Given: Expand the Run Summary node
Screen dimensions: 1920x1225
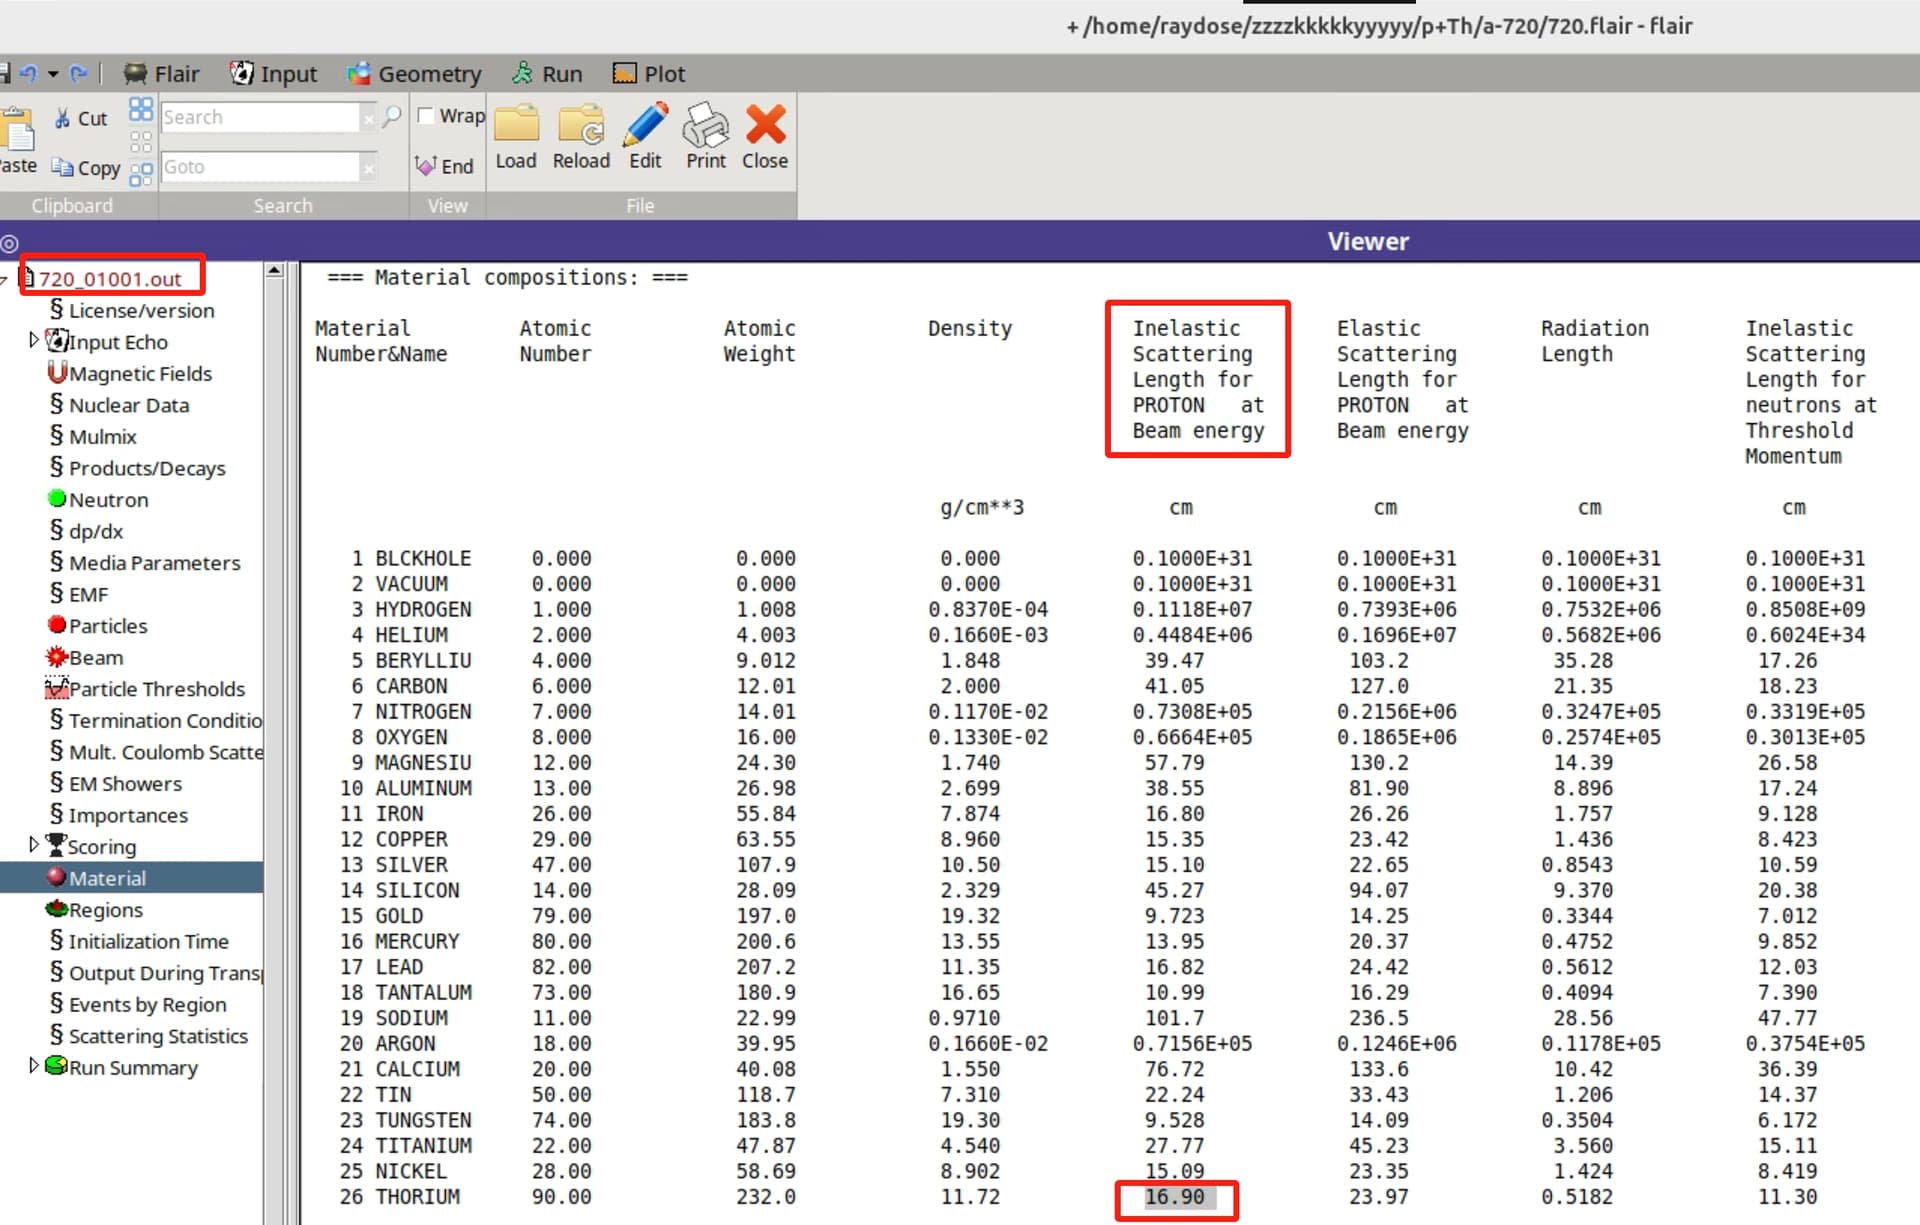Looking at the screenshot, I should 34,1066.
